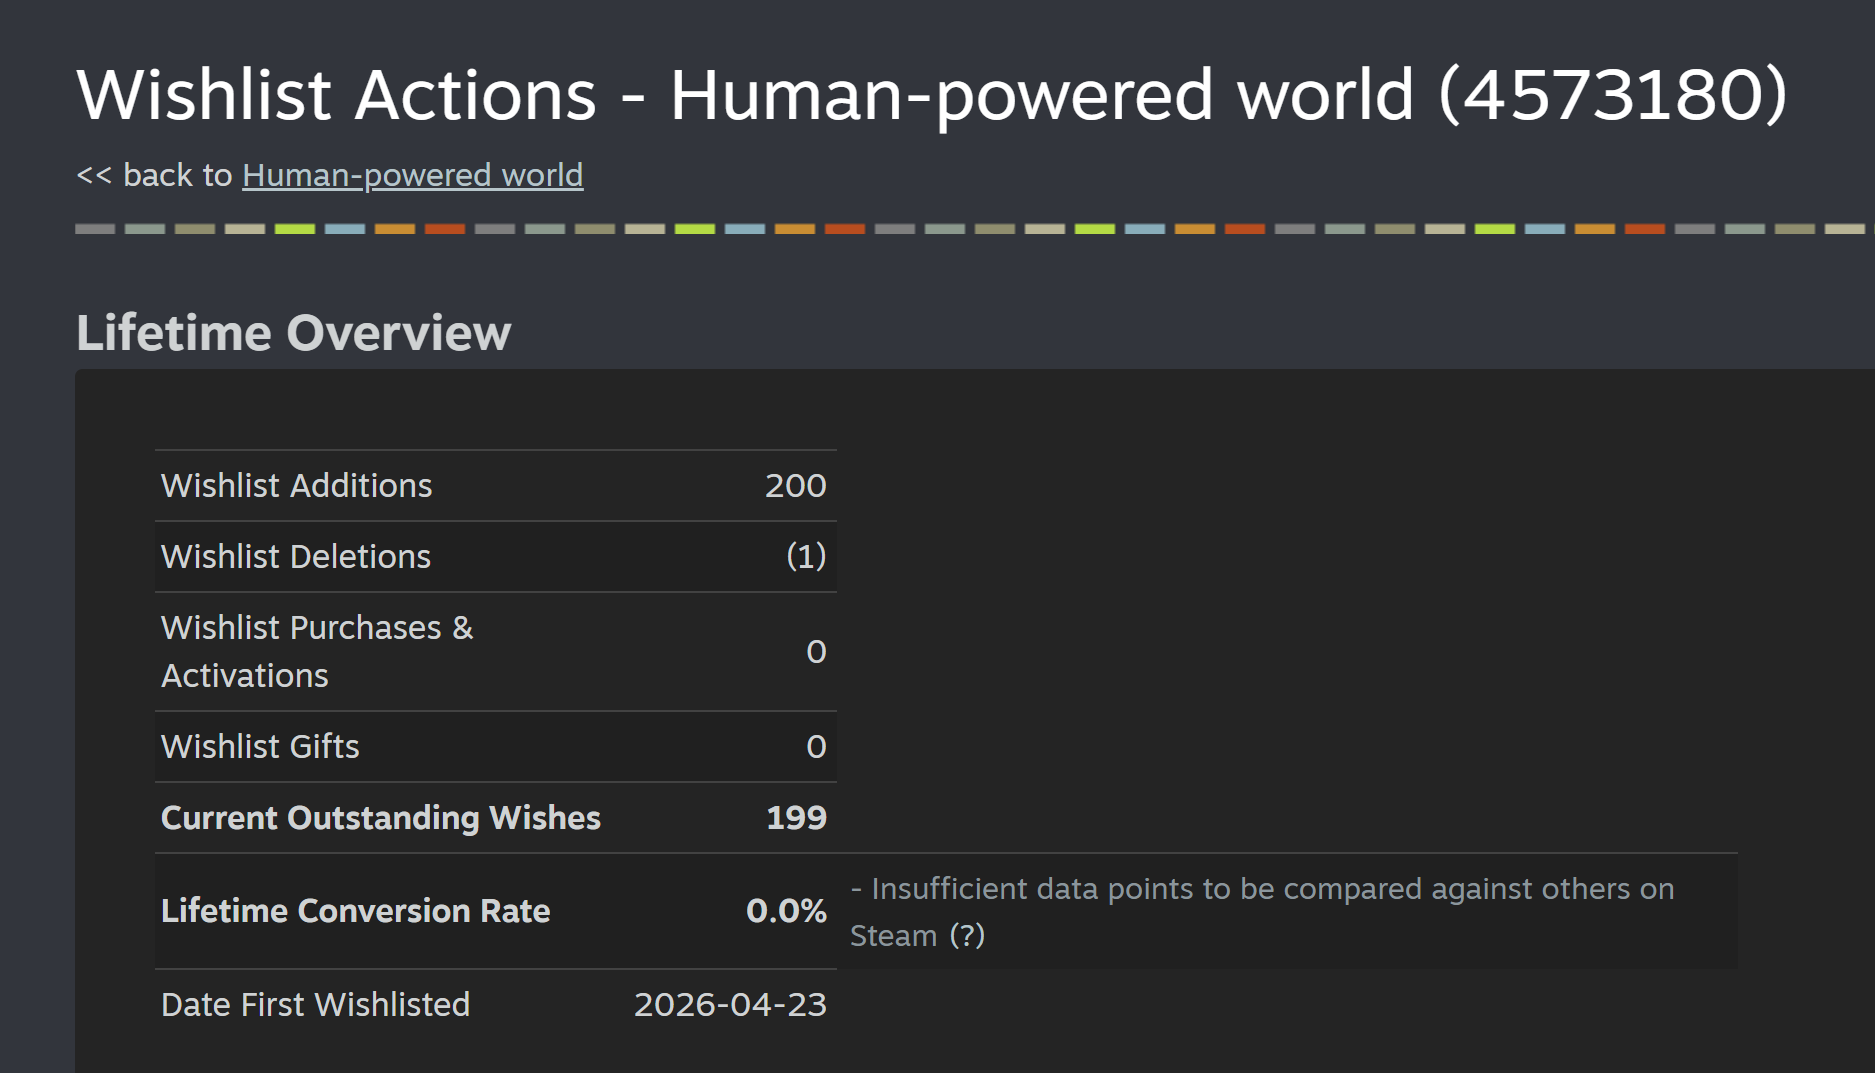Click the Wishlist Gifts value 0
This screenshot has width=1875, height=1073.
(816, 747)
